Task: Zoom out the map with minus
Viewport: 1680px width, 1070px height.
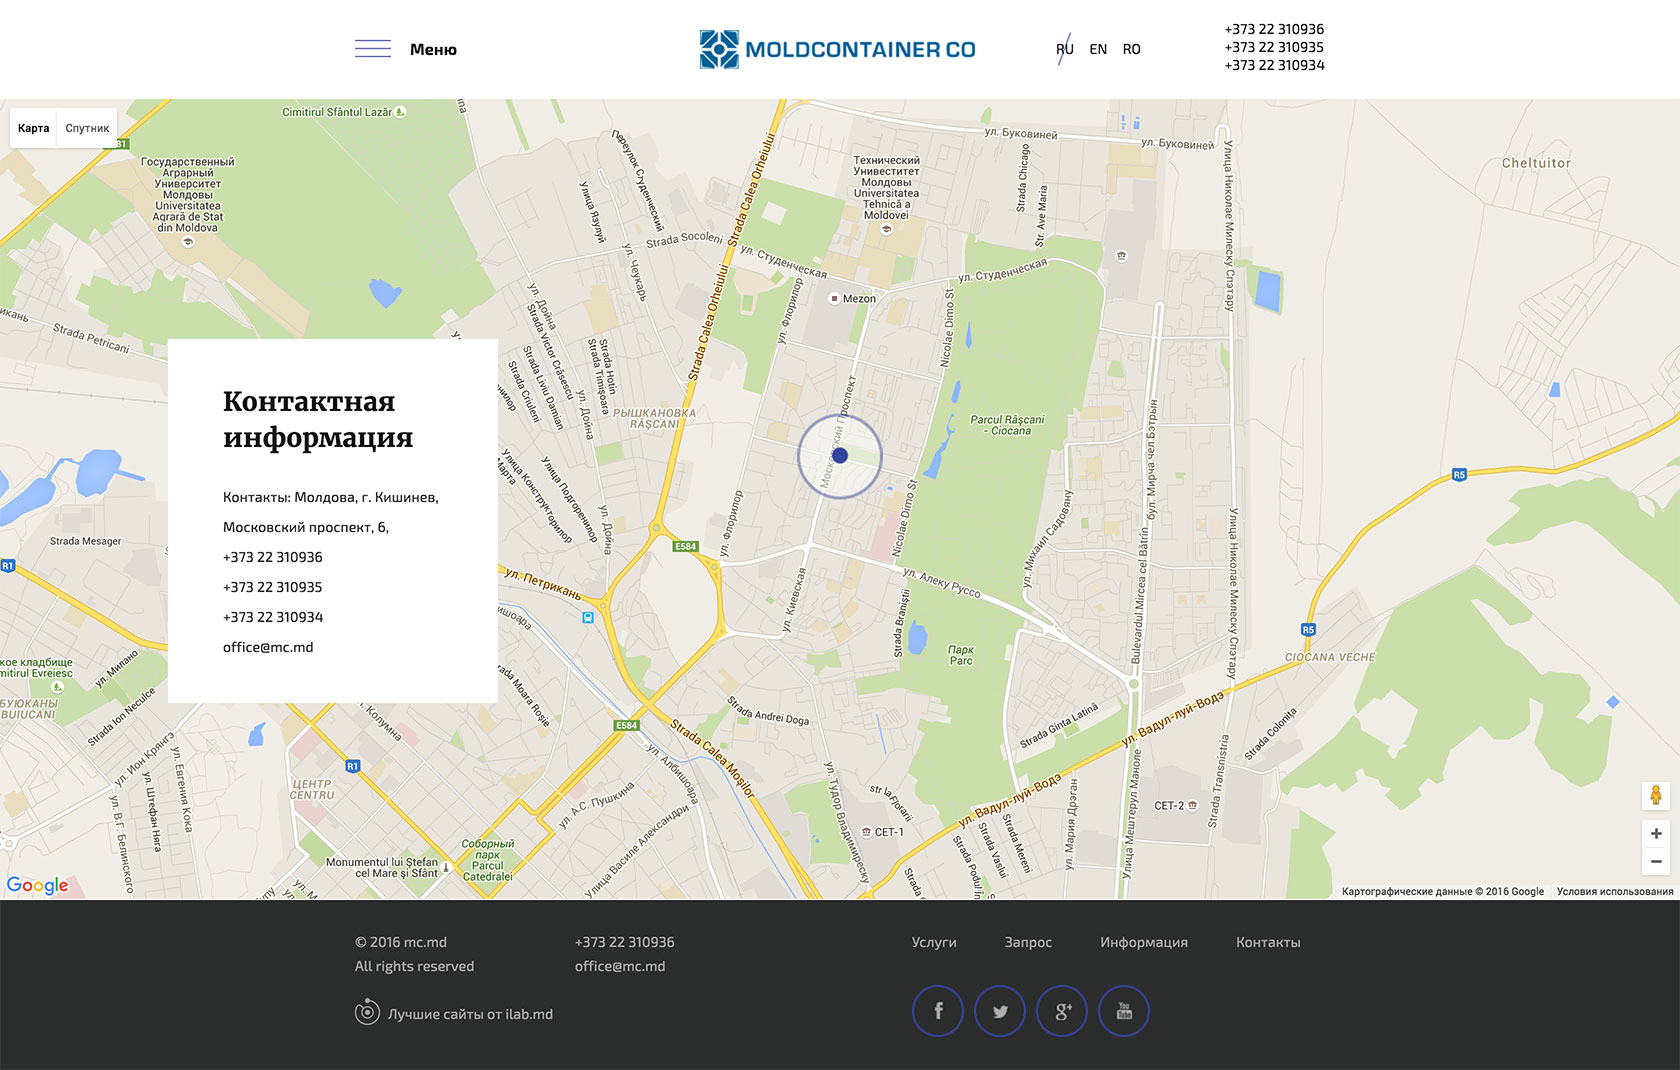Action: point(1656,861)
